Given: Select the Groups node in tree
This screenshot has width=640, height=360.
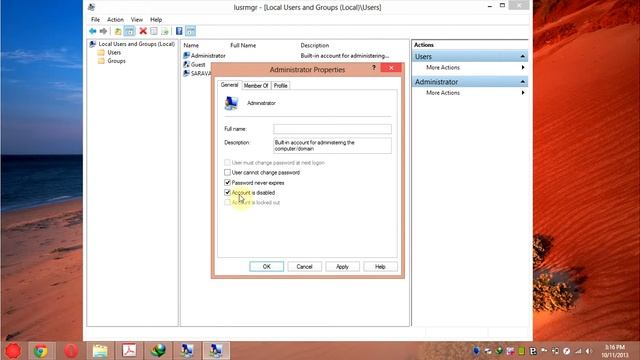Looking at the screenshot, I should pos(116,61).
